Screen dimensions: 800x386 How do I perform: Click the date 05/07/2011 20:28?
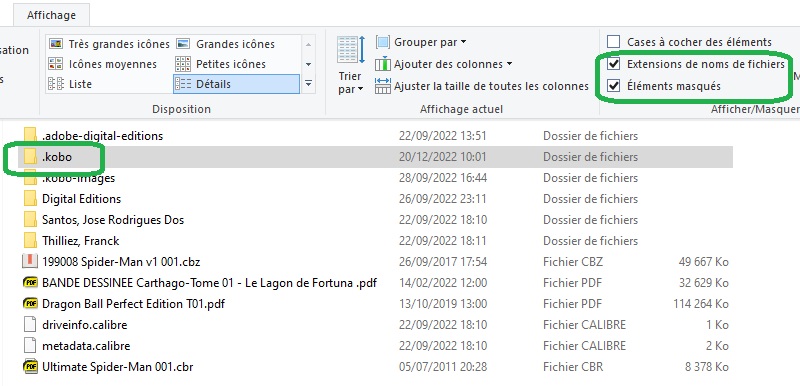(443, 366)
